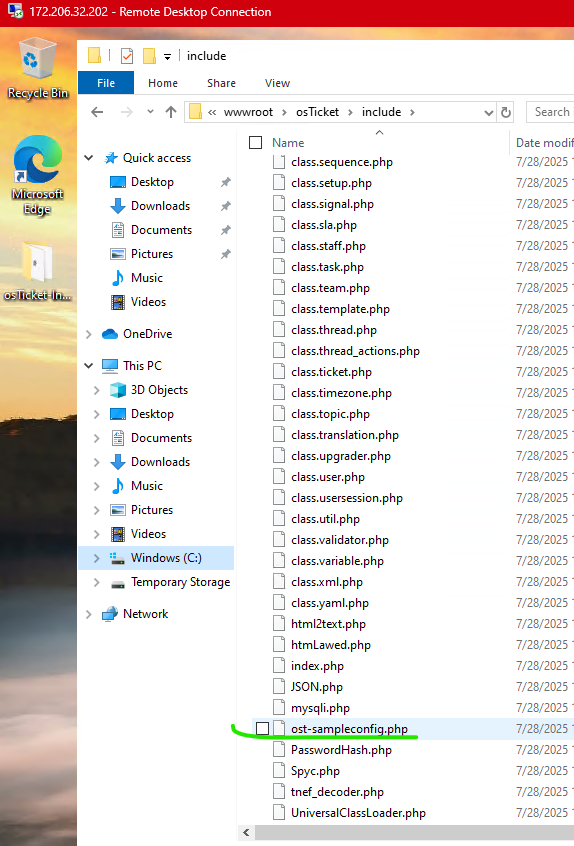Expand the Network tree node
The width and height of the screenshot is (574, 846).
[88, 614]
